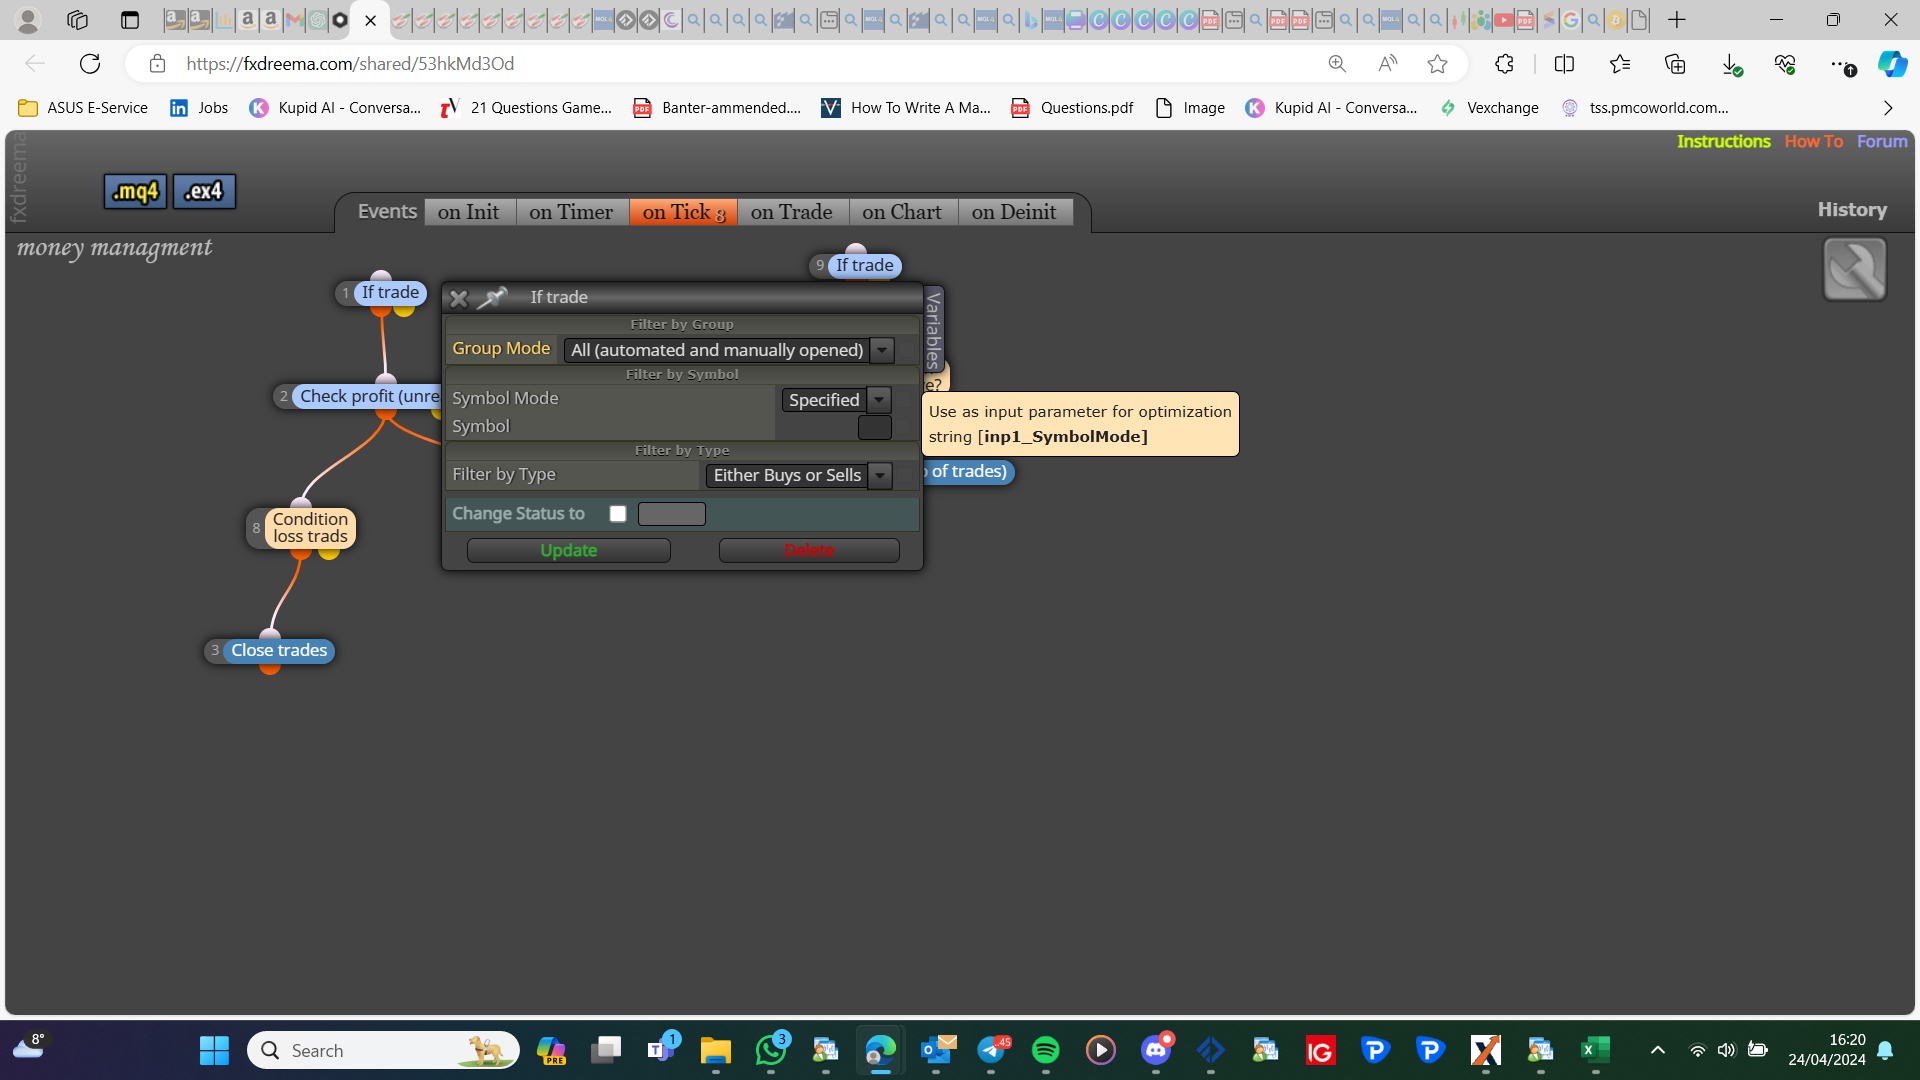Open the Variables side tab

933,330
